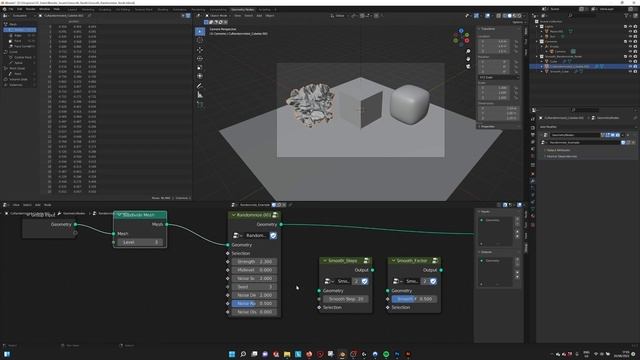Switch to Shading workspace tab
Viewport: 640px width, 360px height.
pos(162,9)
